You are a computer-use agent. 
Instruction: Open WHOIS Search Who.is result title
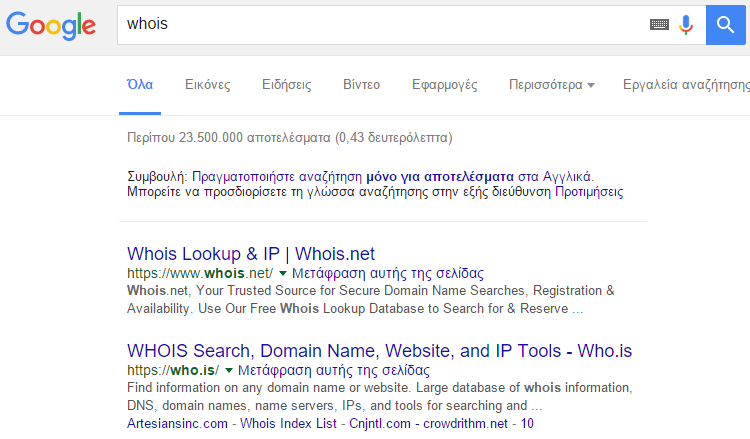pos(379,351)
